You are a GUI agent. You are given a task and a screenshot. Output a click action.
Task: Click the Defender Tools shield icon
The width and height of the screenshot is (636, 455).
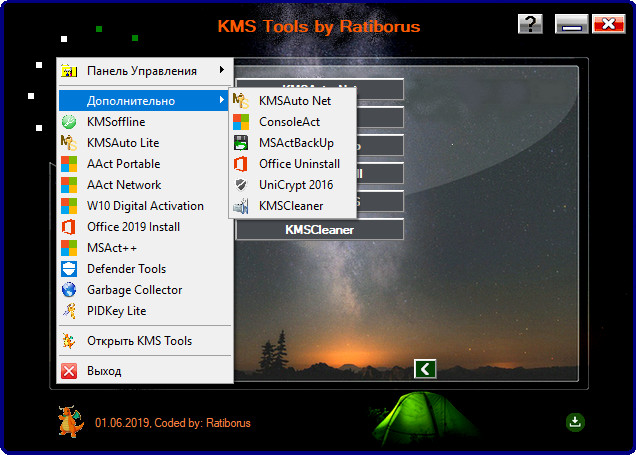68,269
